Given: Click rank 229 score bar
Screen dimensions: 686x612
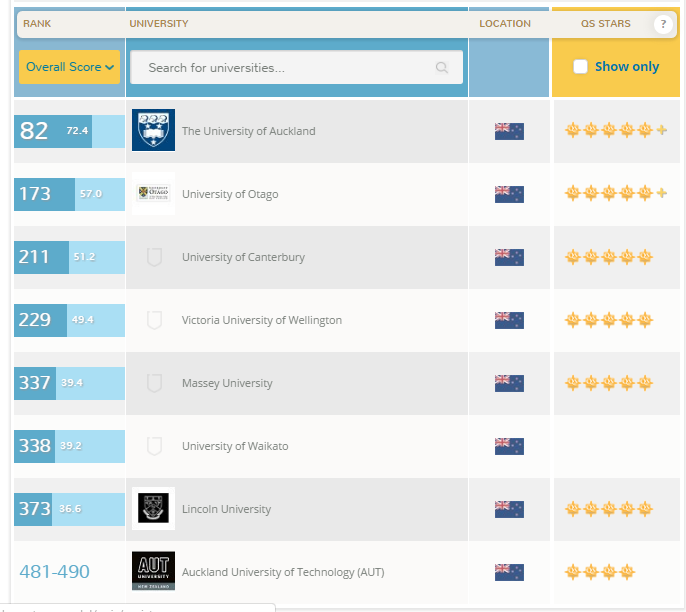Looking at the screenshot, I should (69, 320).
